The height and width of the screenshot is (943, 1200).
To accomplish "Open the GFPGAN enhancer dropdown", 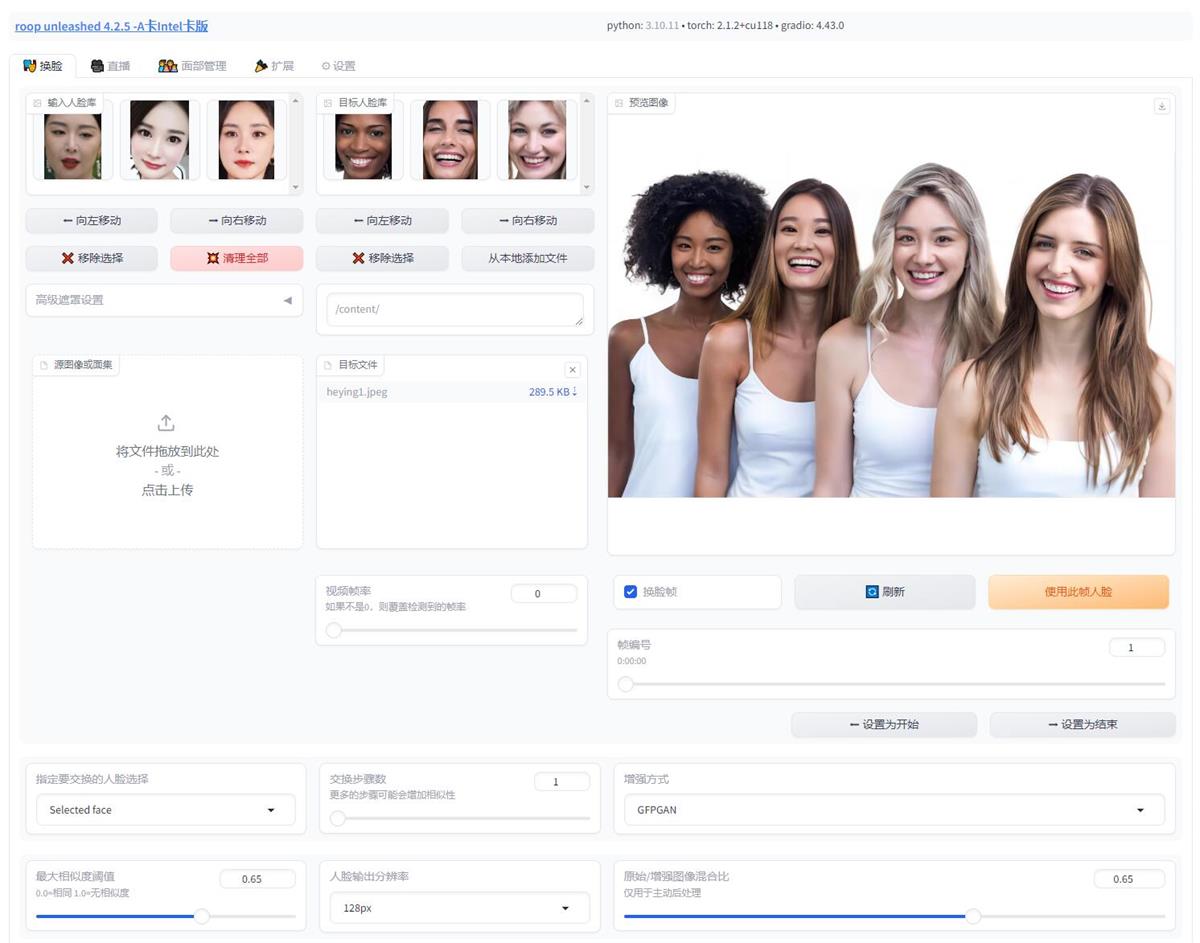I will (894, 810).
